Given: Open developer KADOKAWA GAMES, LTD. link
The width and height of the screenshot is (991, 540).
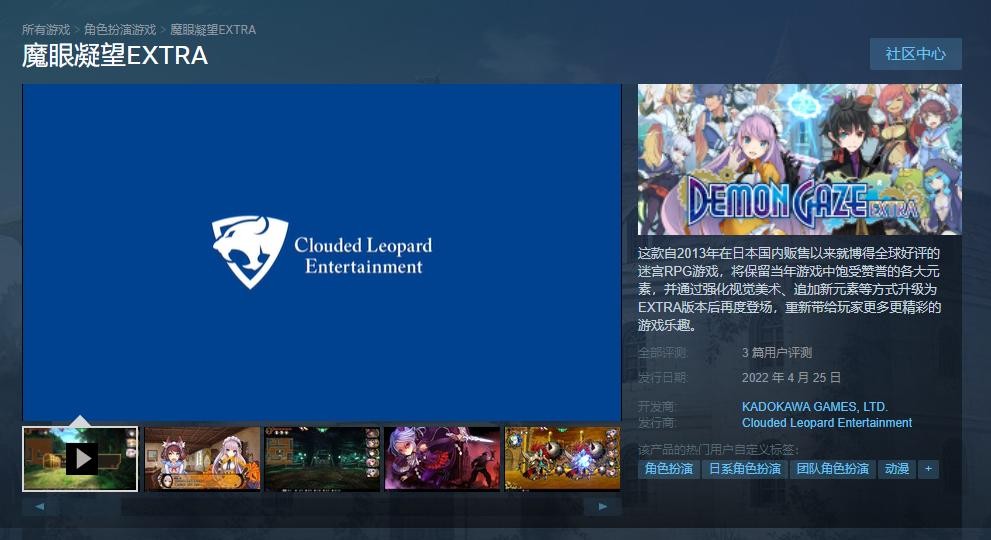Looking at the screenshot, I should 815,407.
